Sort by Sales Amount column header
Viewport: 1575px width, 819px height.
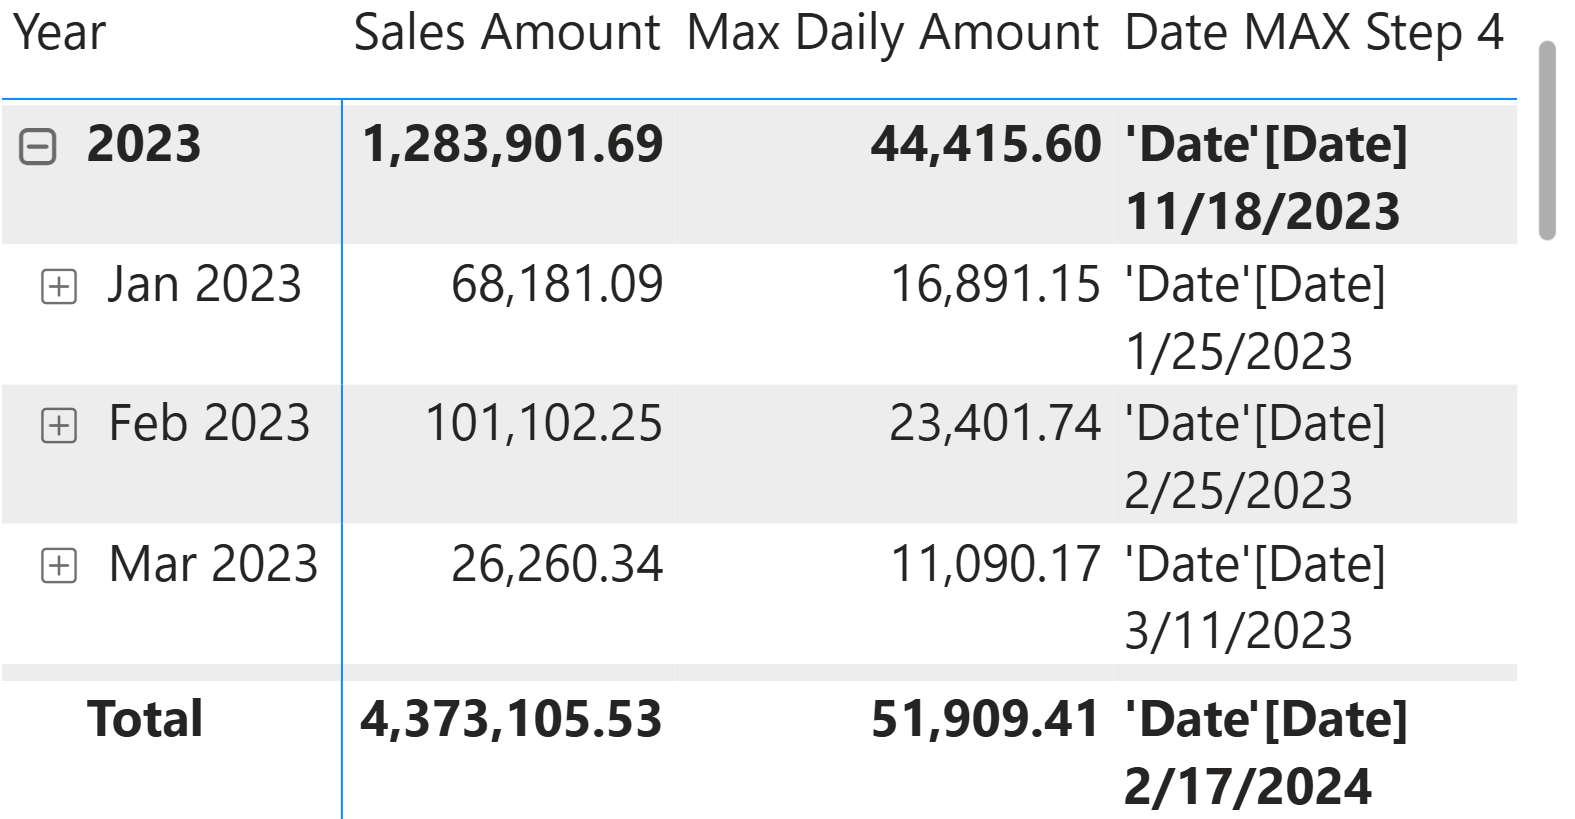[506, 33]
